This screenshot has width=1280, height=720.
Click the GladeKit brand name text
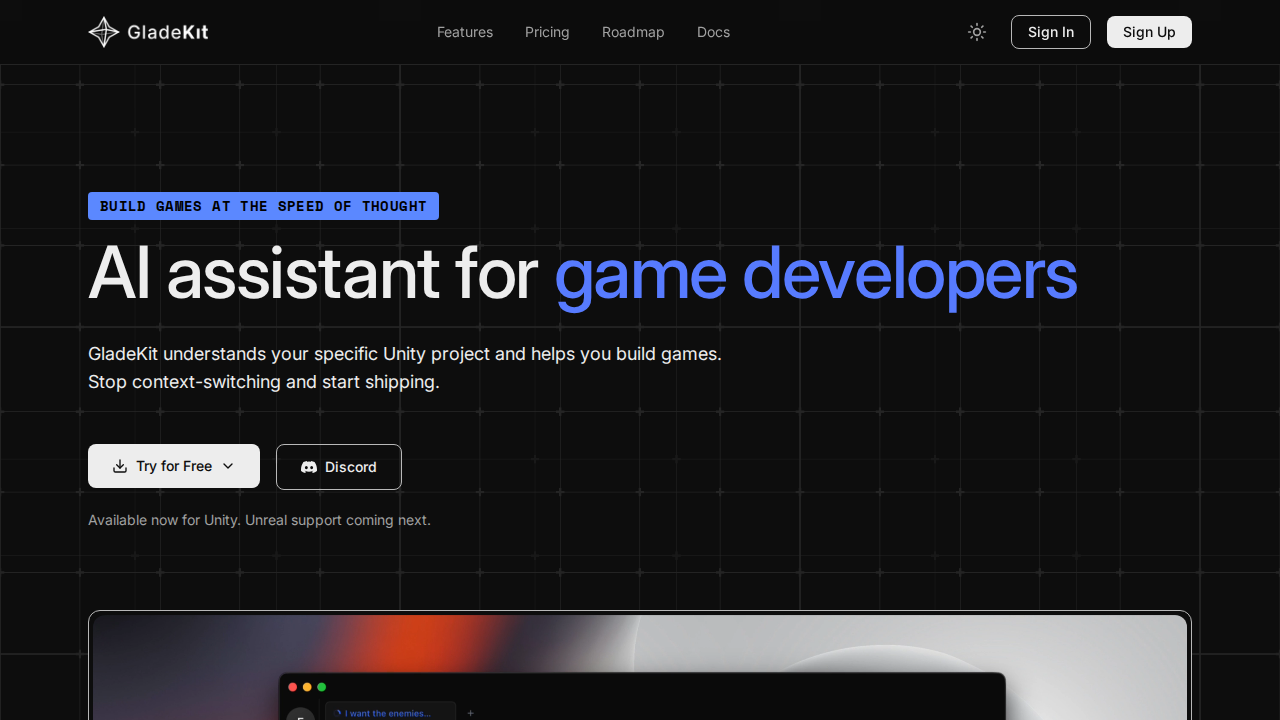click(x=168, y=32)
